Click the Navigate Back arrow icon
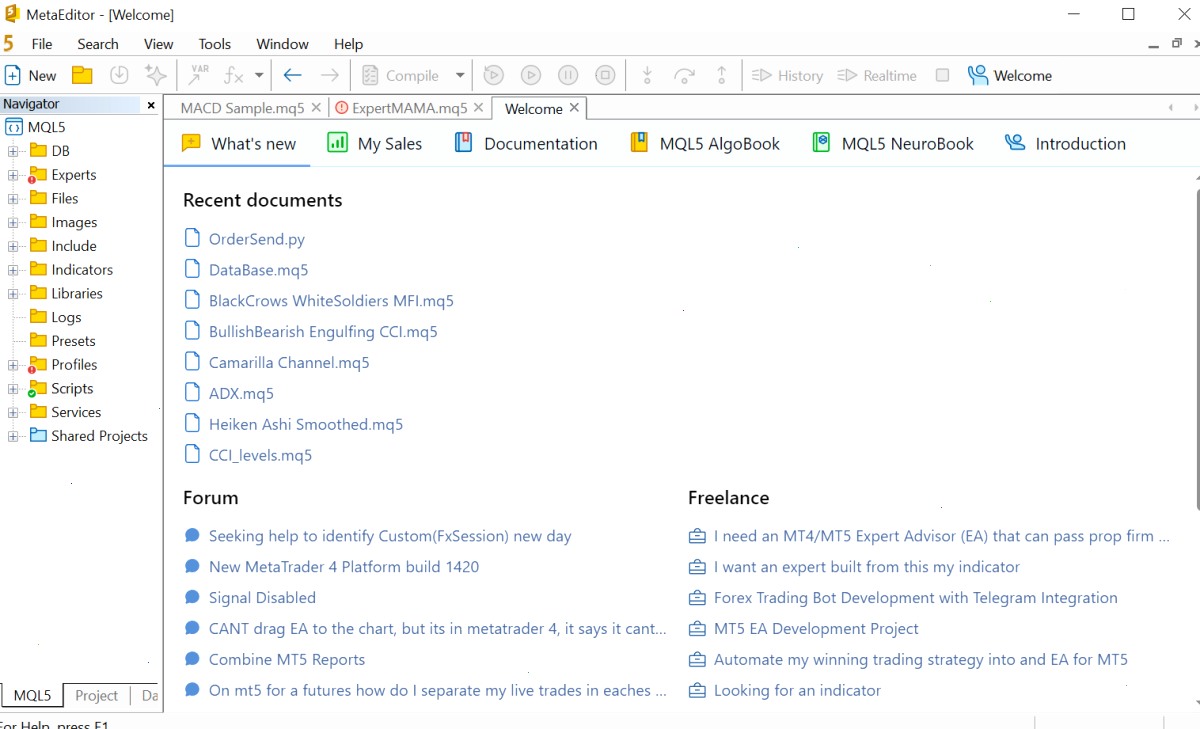Screen dimensions: 1200x729 pos(293,75)
